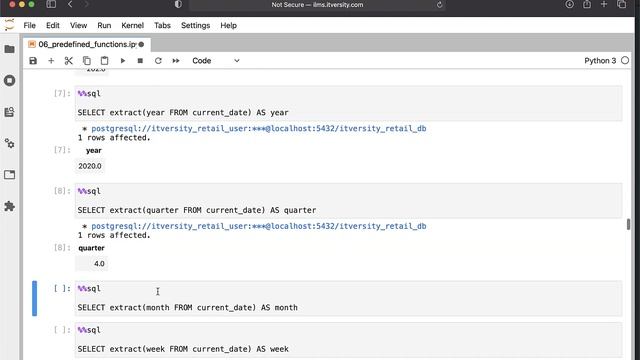Click the [8] input prompt of quarter cell
The width and height of the screenshot is (640, 360).
click(62, 191)
